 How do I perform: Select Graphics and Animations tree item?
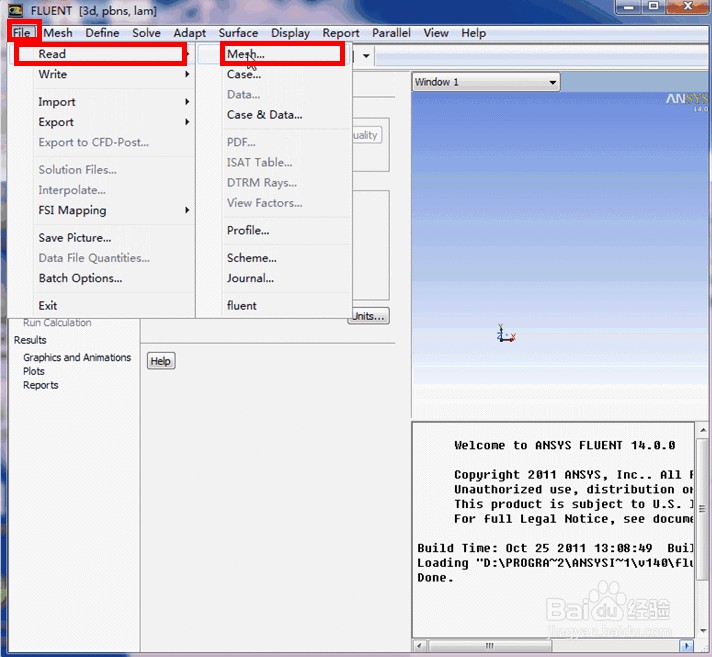[x=77, y=357]
